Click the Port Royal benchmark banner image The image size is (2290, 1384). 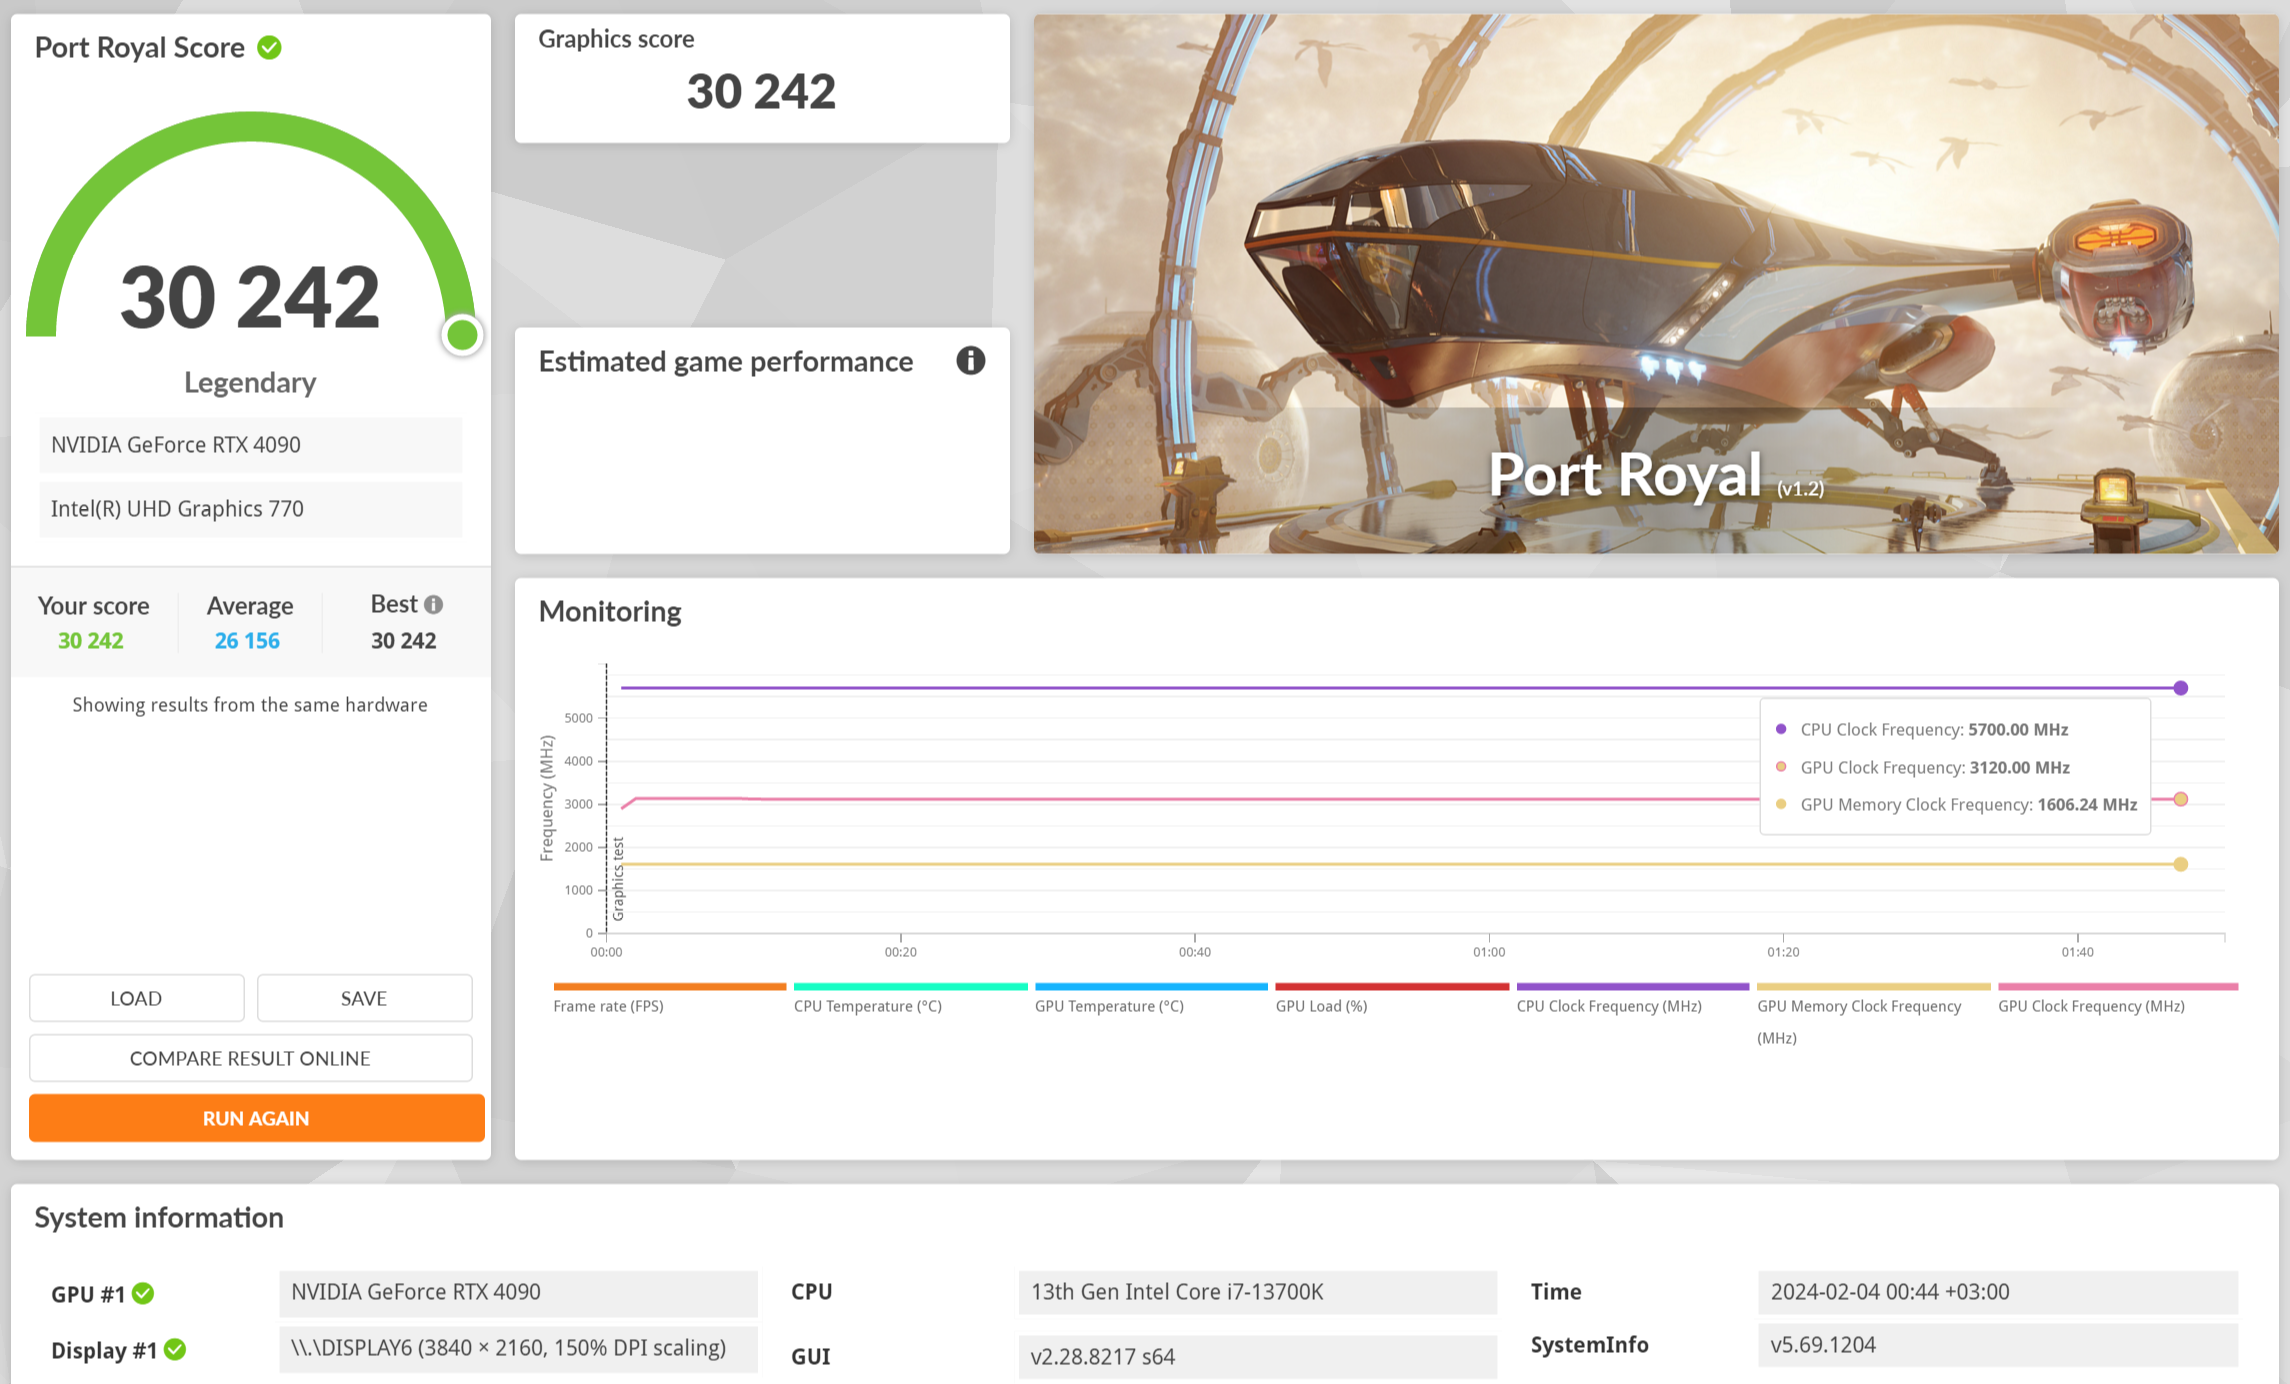1655,284
